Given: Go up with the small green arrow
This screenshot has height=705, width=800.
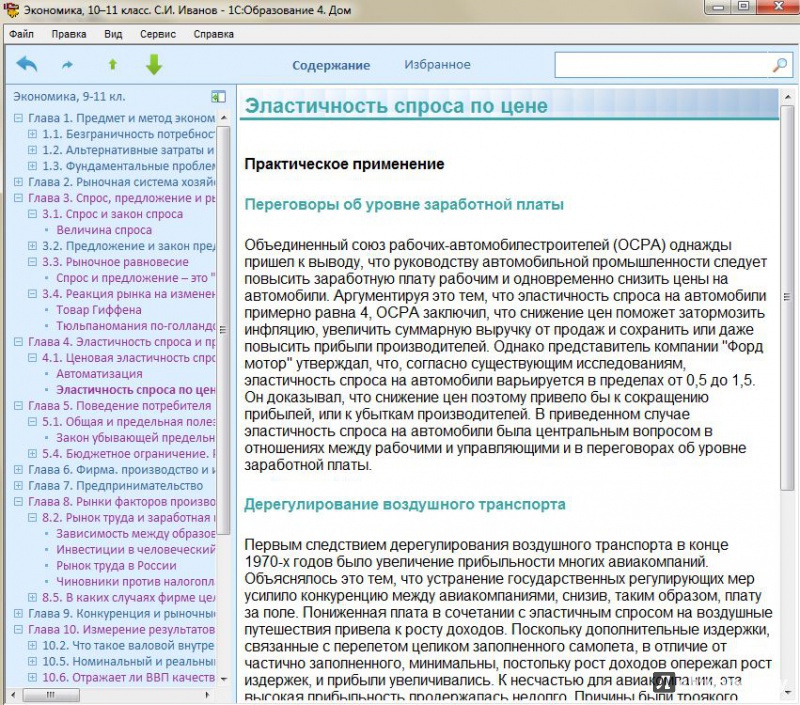Looking at the screenshot, I should [x=113, y=64].
